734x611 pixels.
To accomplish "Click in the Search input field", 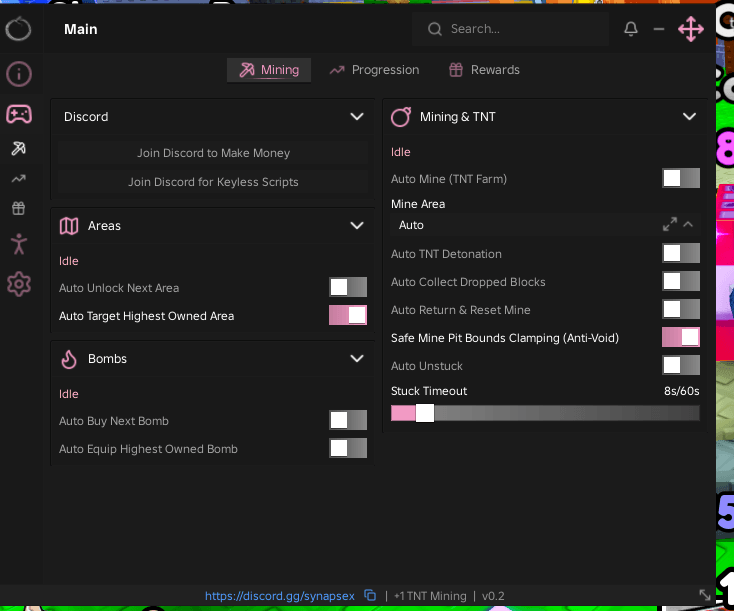I will click(x=510, y=29).
